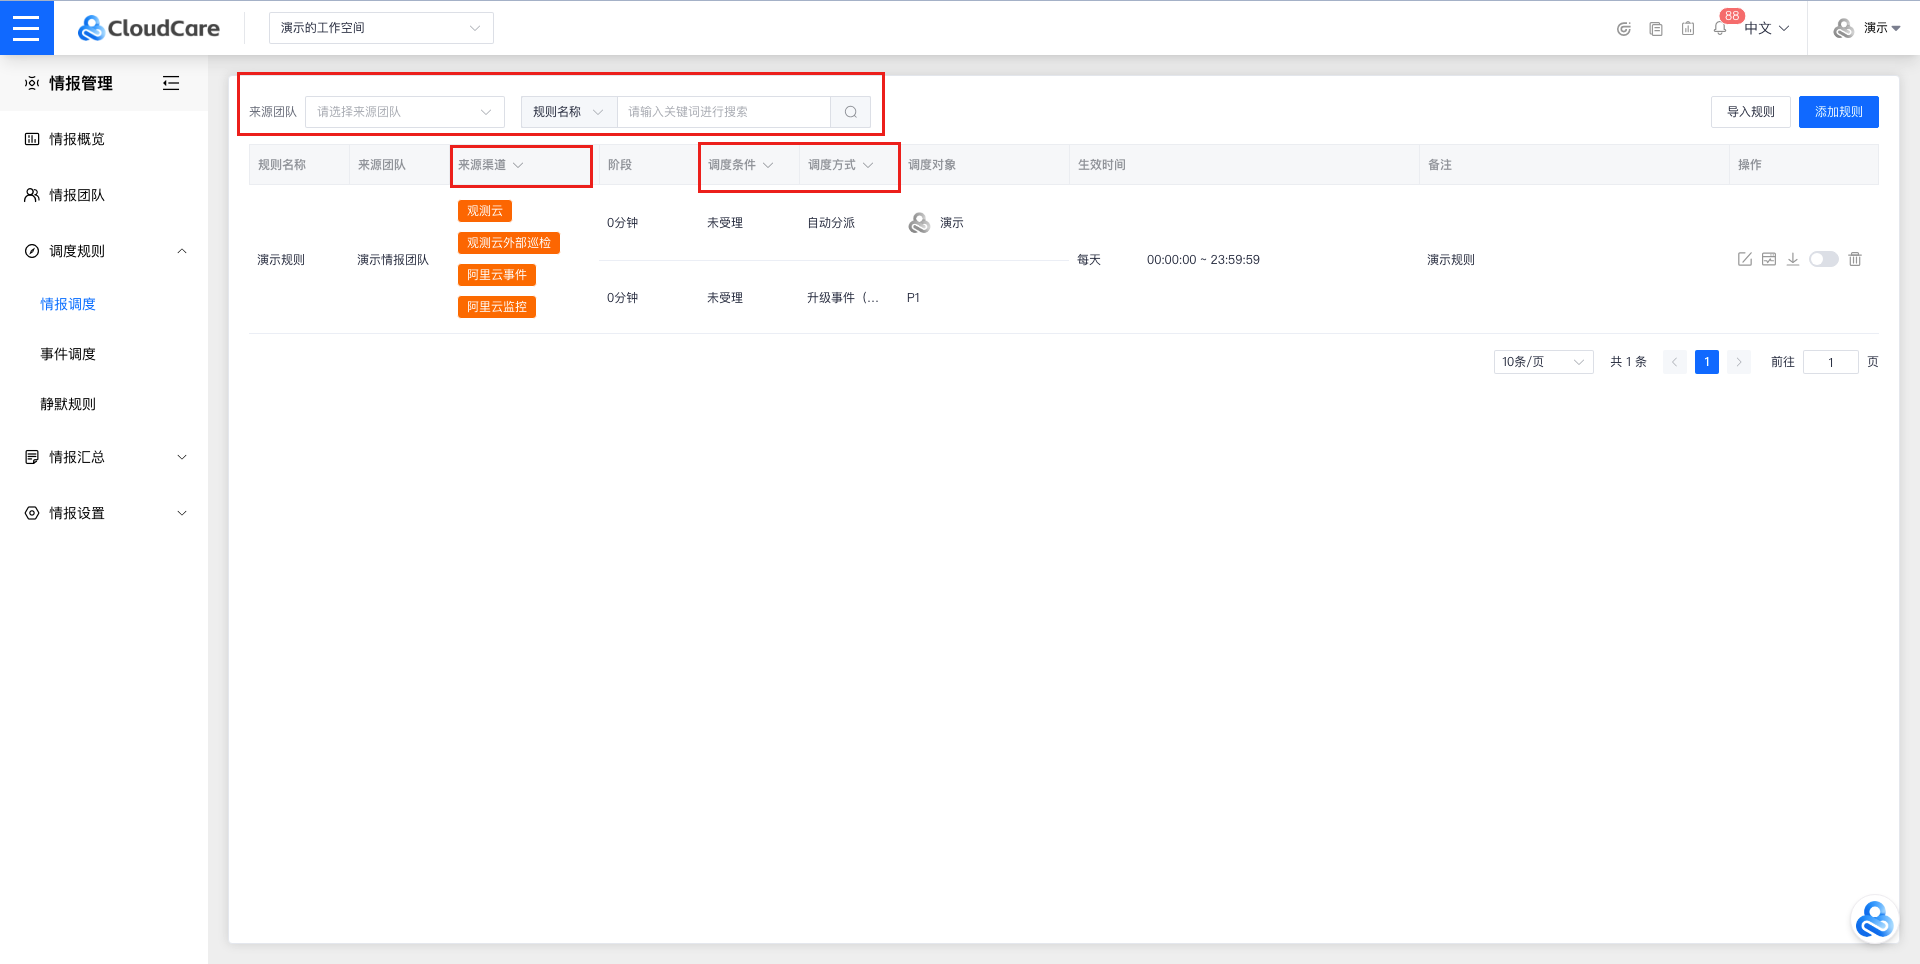Click the 导入规则 button
1920x964 pixels.
tap(1750, 112)
